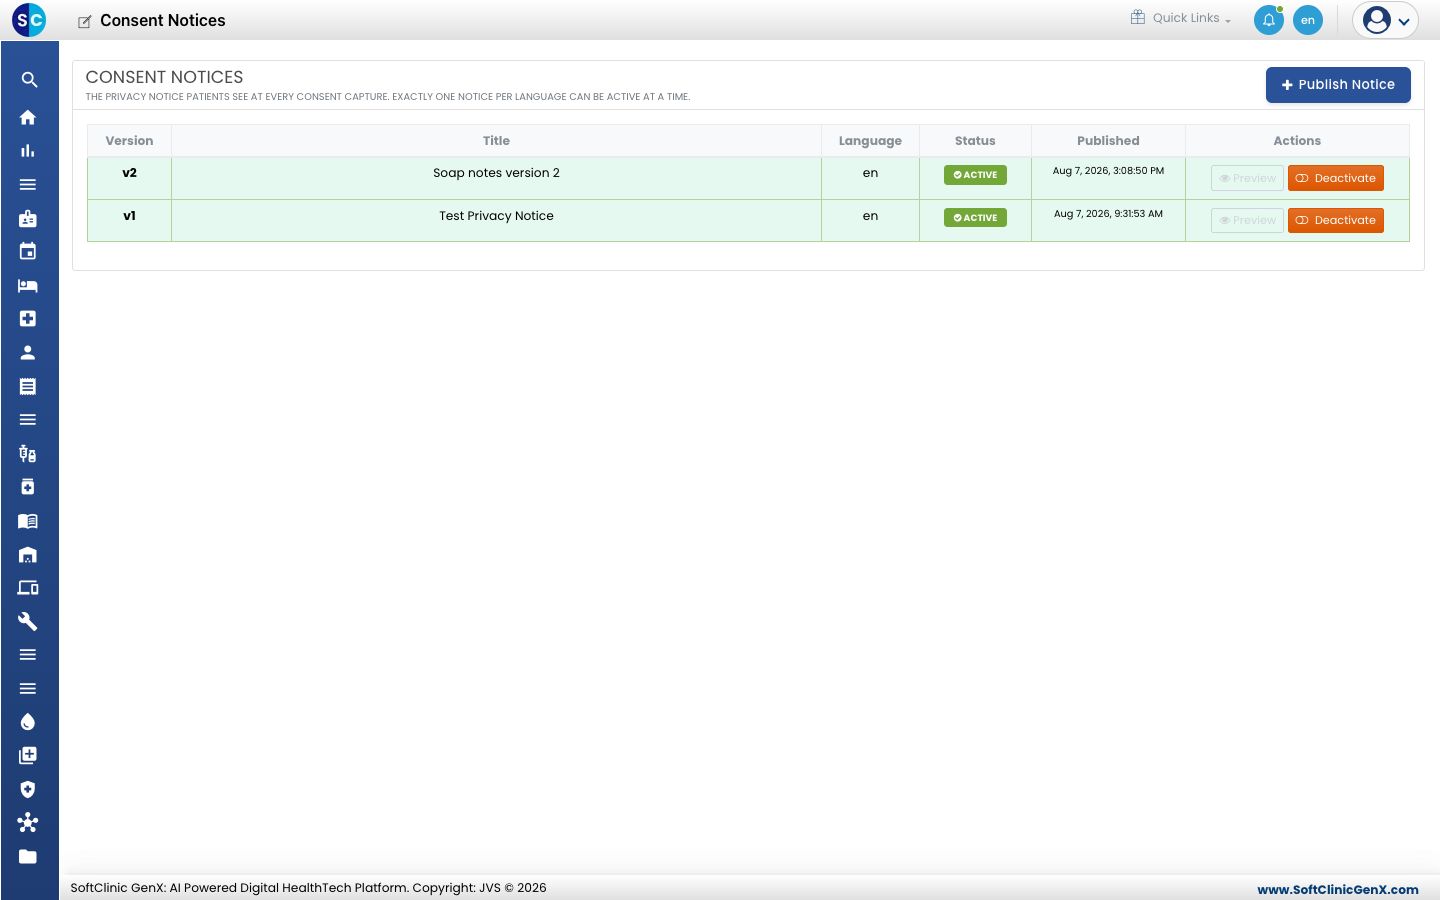The height and width of the screenshot is (900, 1440).
Task: Open the www.SoftClinicGenX.com footer link
Action: click(1338, 889)
